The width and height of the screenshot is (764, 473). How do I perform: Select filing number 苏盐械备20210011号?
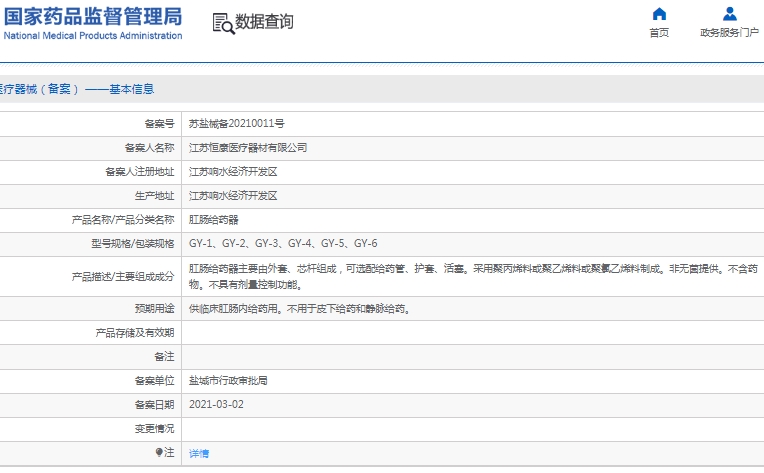(x=237, y=124)
